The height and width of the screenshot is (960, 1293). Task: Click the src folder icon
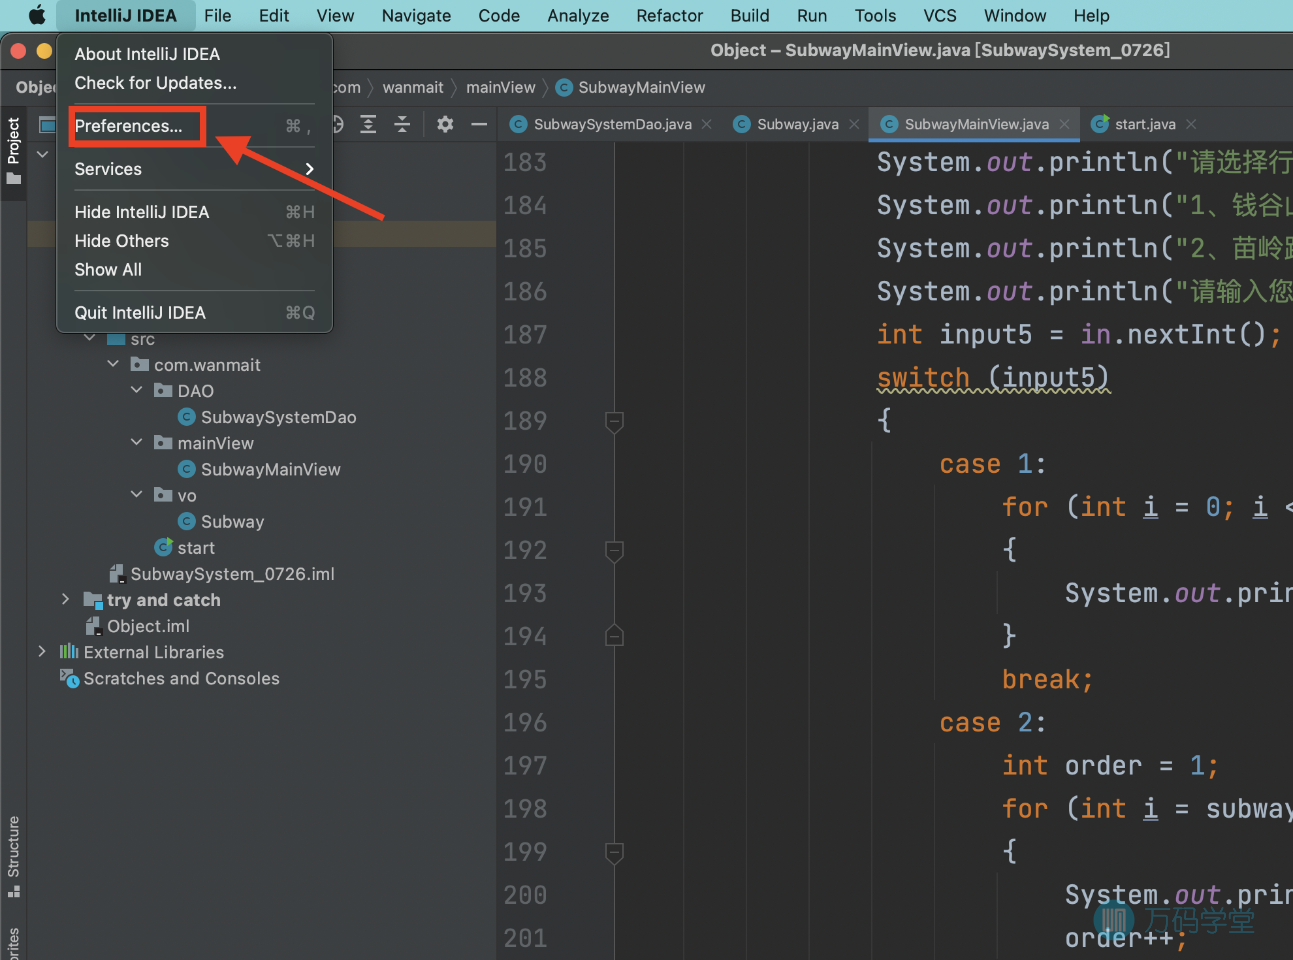[x=116, y=339]
